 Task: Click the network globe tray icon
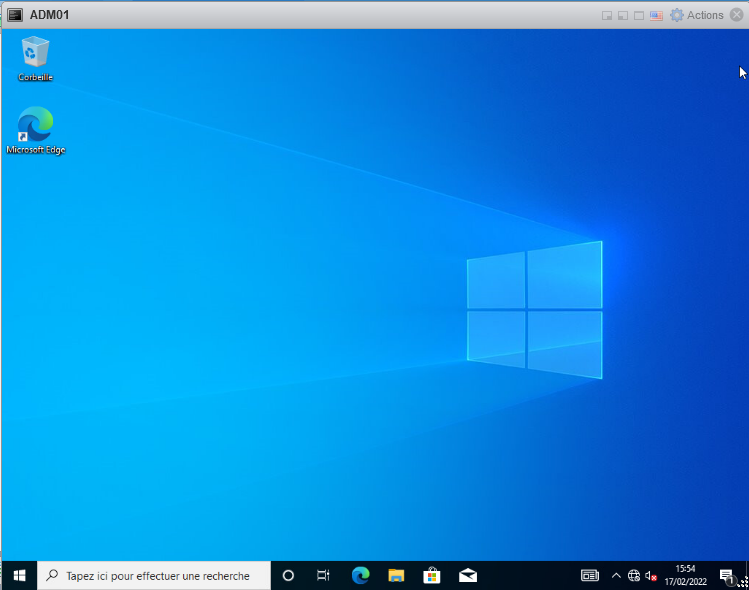pyautogui.click(x=634, y=575)
